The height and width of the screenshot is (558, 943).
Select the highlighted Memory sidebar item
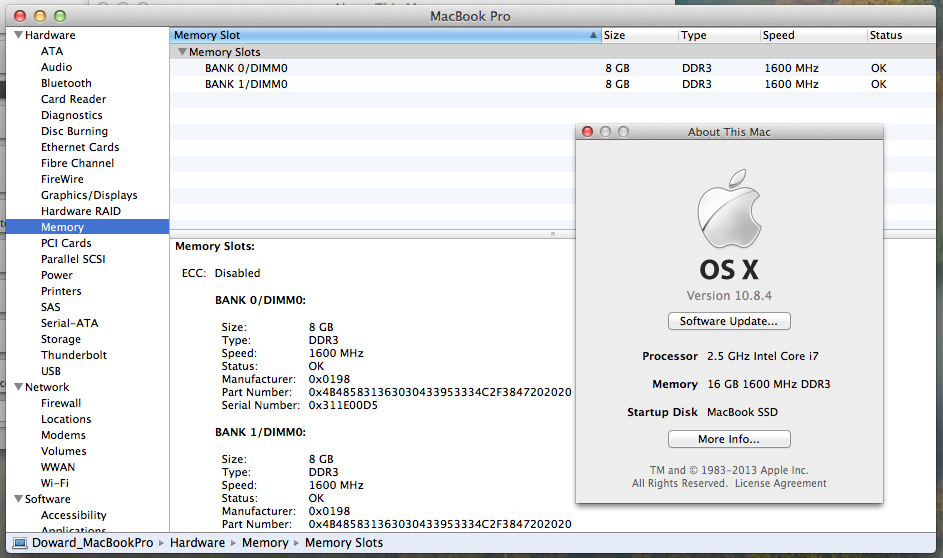87,227
